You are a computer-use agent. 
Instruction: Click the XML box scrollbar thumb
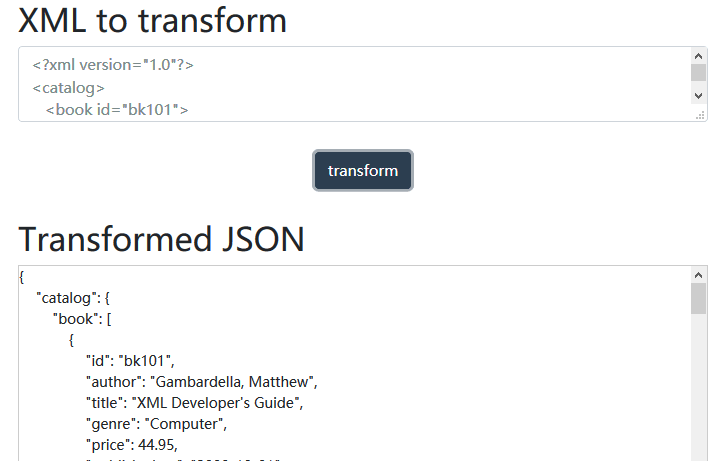(698, 72)
